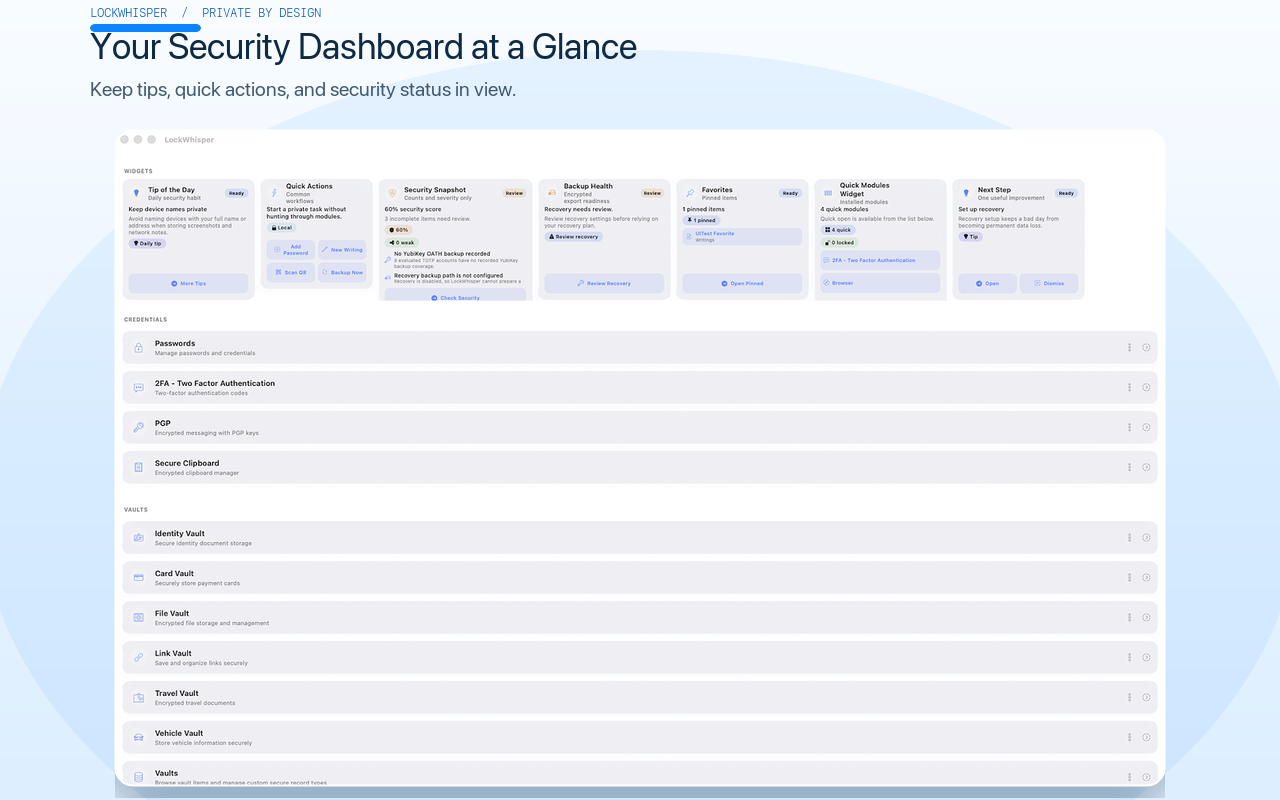Click the Daily tip tag

tap(148, 243)
